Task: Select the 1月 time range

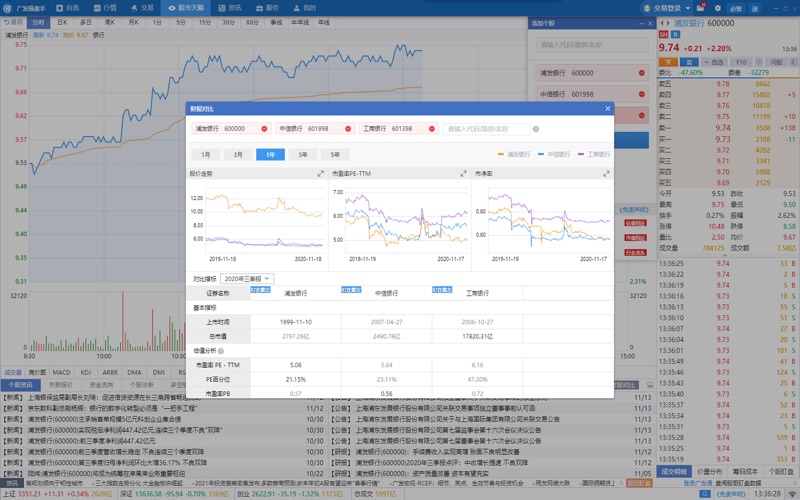Action: coord(205,155)
